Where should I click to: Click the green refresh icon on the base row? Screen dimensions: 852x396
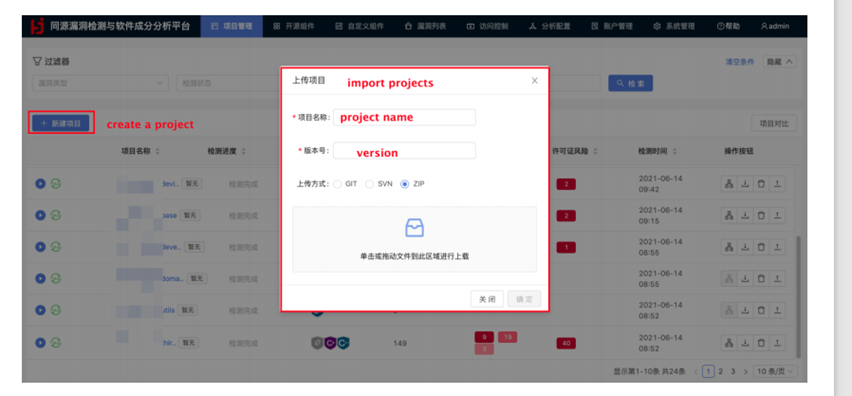click(x=55, y=215)
